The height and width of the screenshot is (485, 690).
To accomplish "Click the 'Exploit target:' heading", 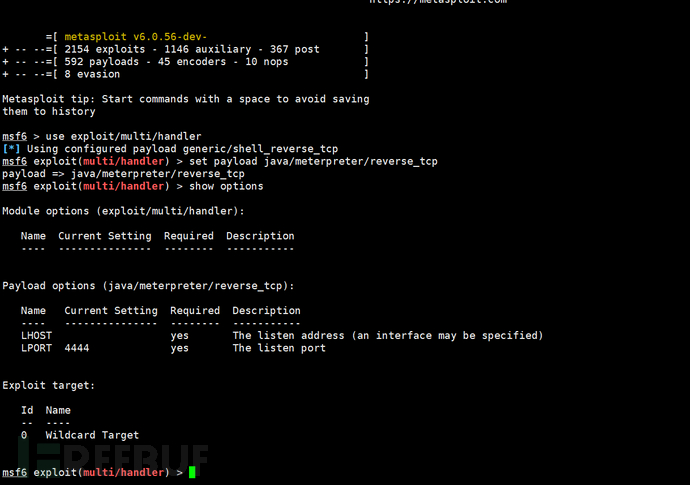I will (48, 386).
